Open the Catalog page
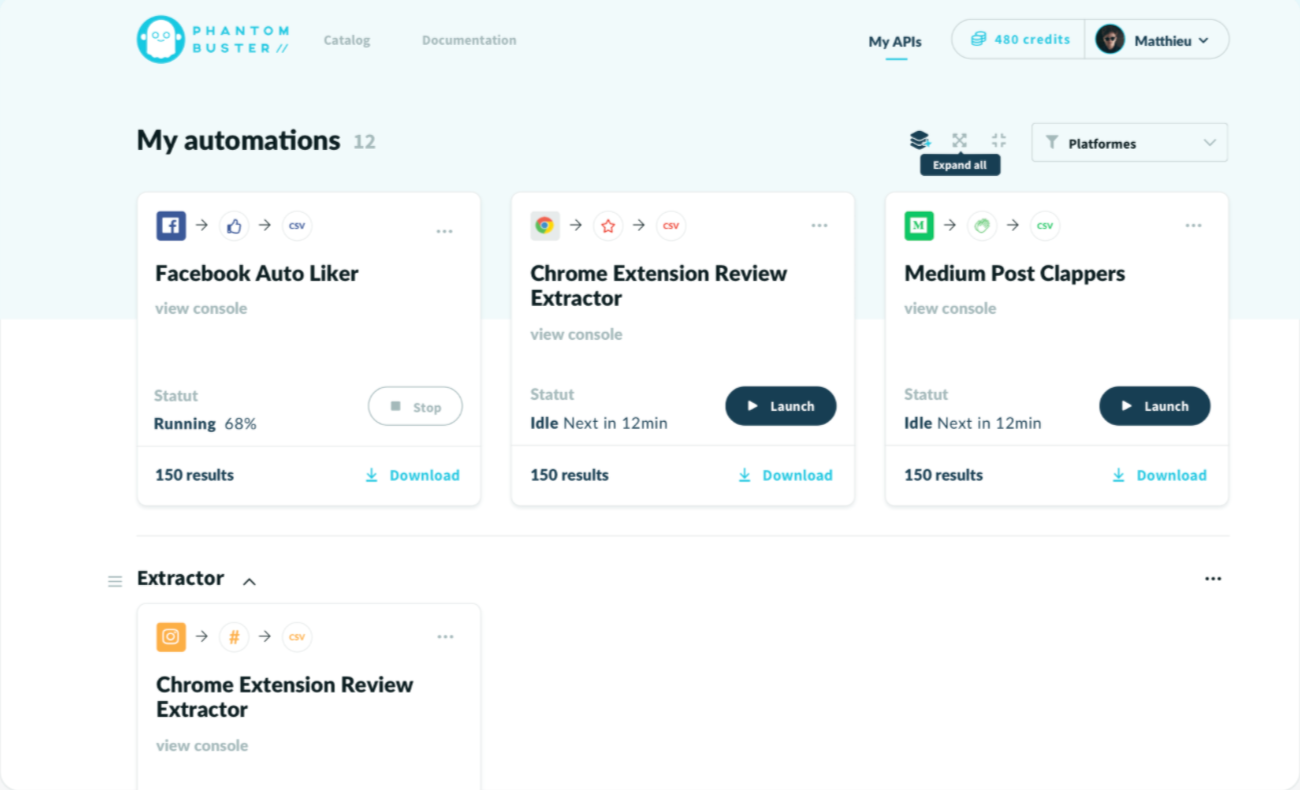The image size is (1300, 790). pos(347,40)
